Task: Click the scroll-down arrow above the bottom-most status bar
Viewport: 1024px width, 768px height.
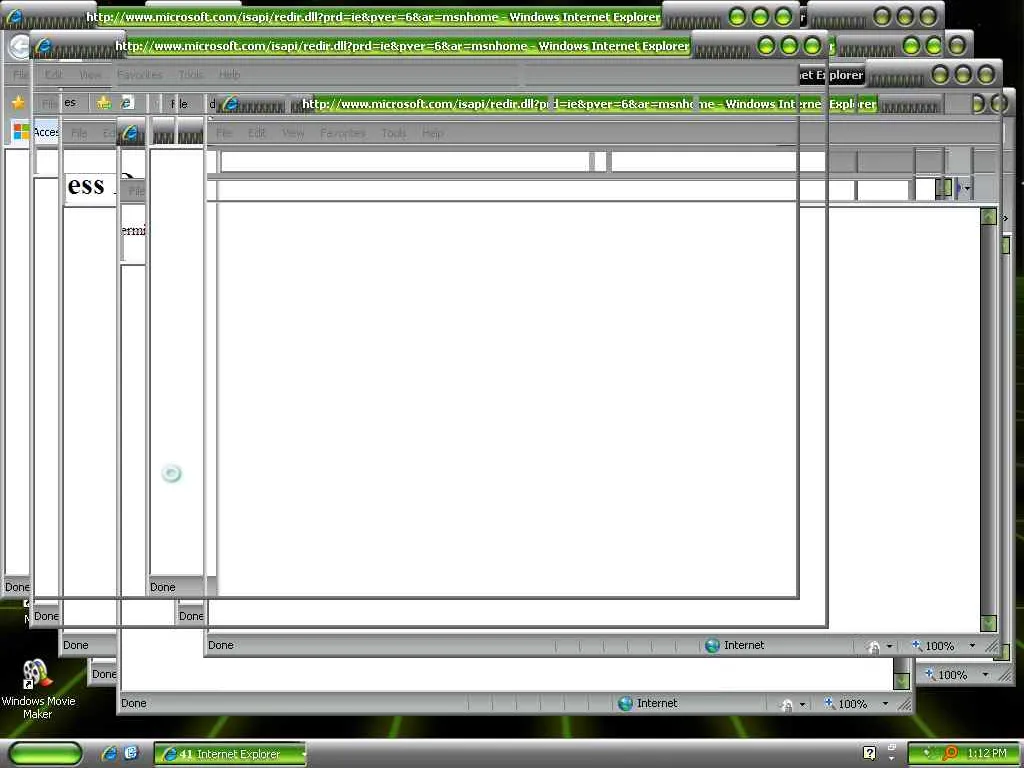Action: (x=901, y=681)
